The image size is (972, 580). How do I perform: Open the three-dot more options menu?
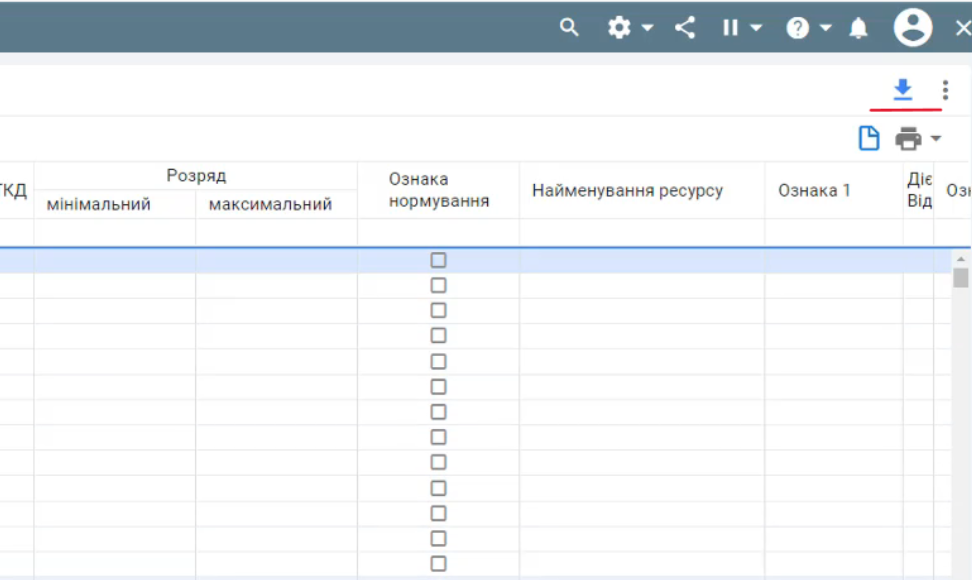(x=945, y=90)
